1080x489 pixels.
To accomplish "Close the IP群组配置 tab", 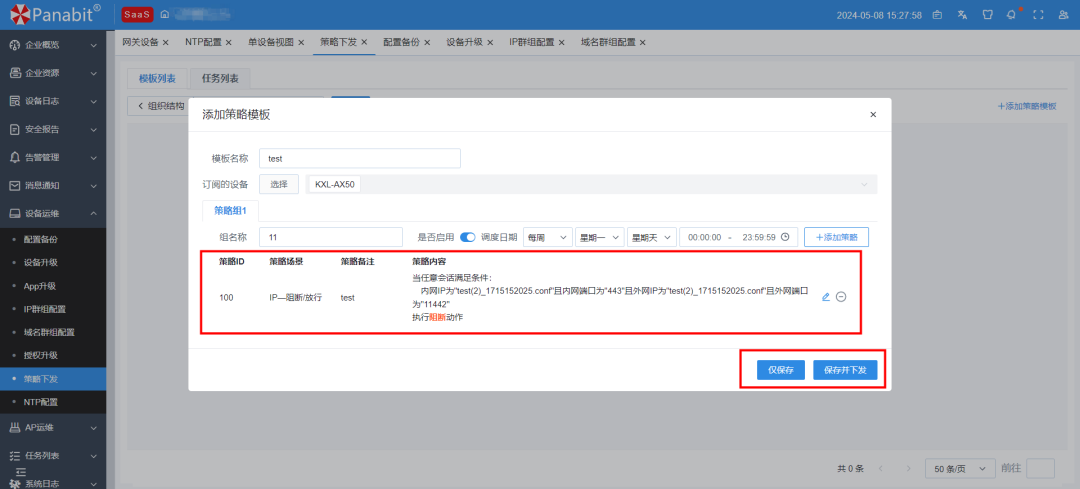I will pos(561,42).
